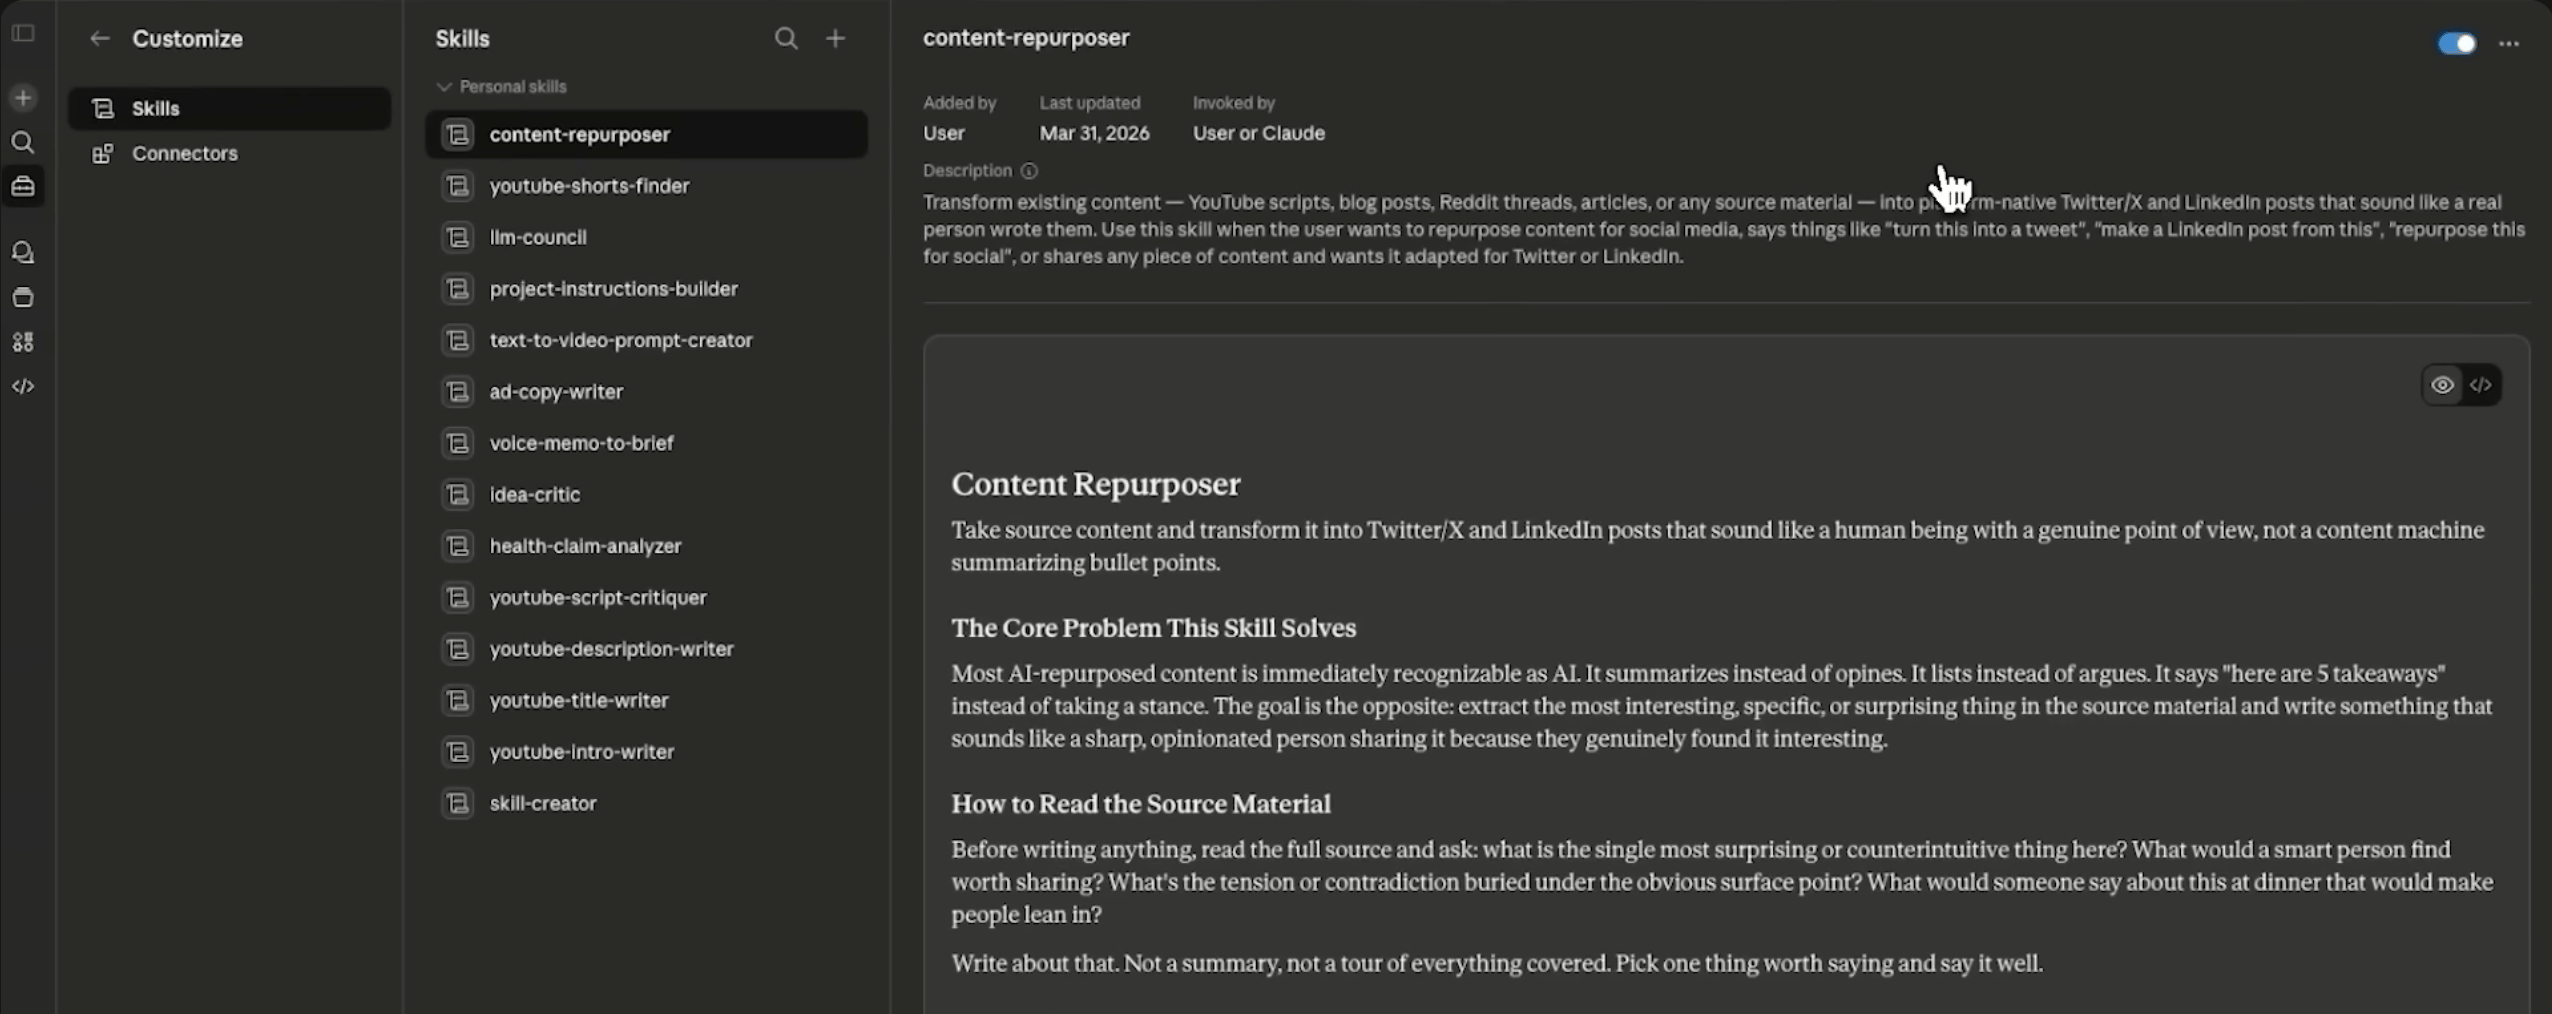Collapse the Personal skills section
Image resolution: width=2552 pixels, height=1014 pixels.
(x=444, y=87)
